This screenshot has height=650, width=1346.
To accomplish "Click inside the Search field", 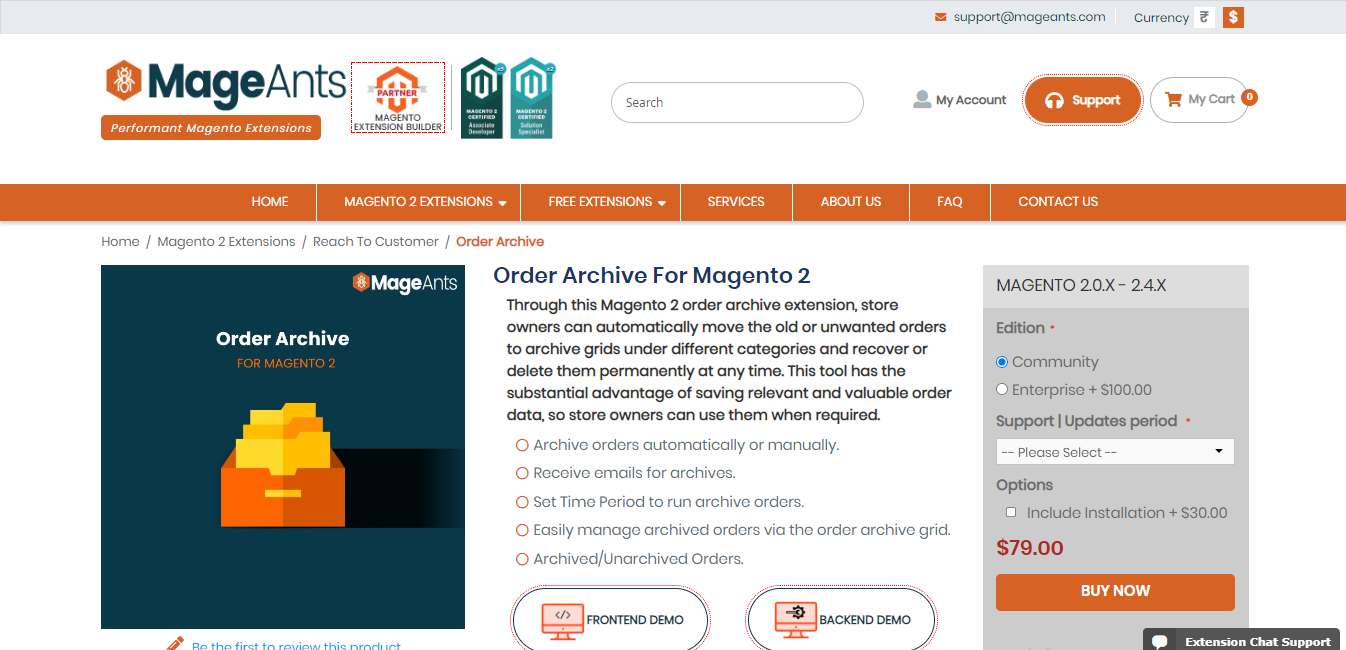I will pos(736,102).
